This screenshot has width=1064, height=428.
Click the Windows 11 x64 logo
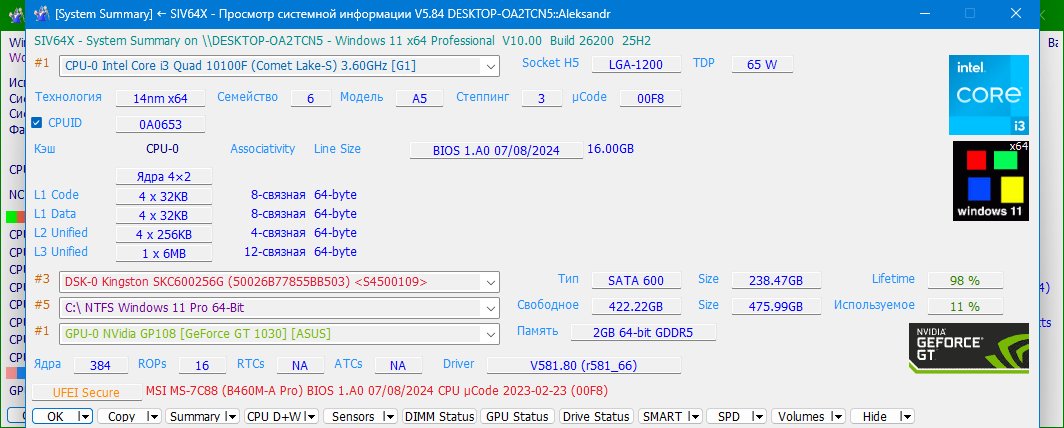coord(990,180)
